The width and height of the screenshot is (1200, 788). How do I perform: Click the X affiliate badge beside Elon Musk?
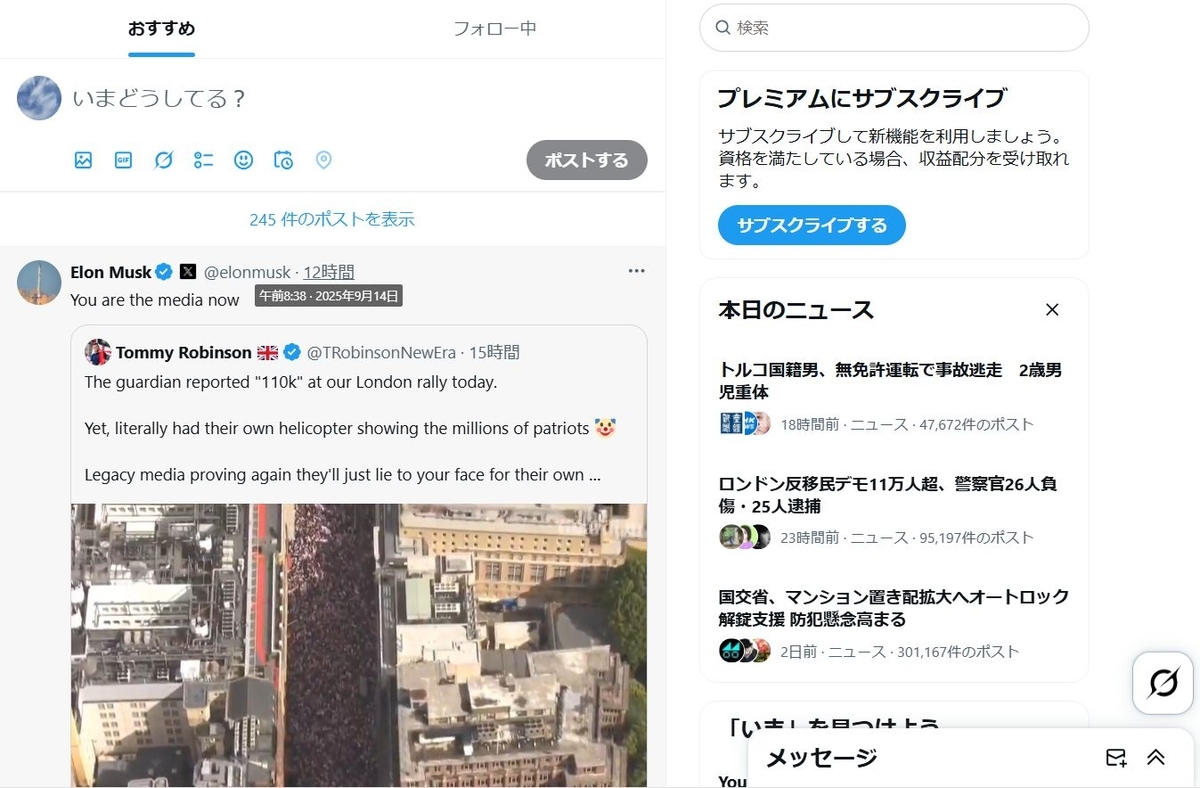click(x=188, y=272)
